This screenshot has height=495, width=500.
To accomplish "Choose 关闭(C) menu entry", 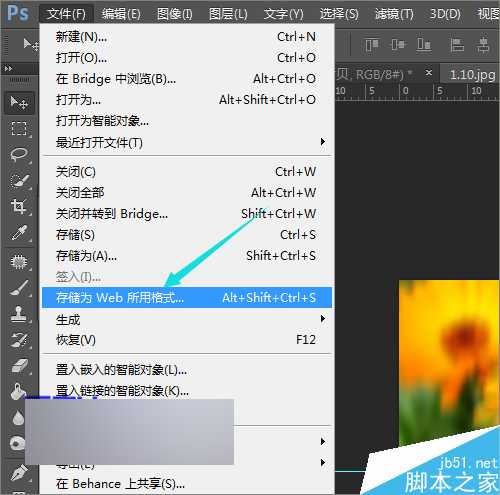I will point(187,172).
